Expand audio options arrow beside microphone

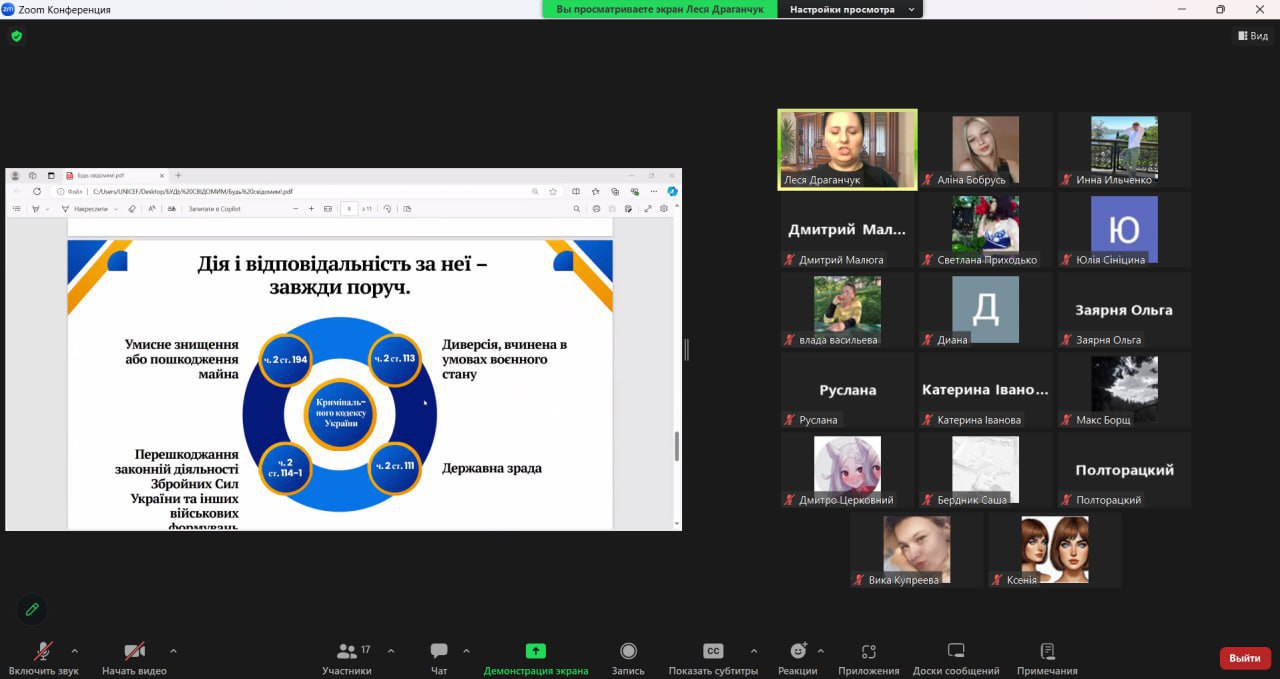point(74,651)
